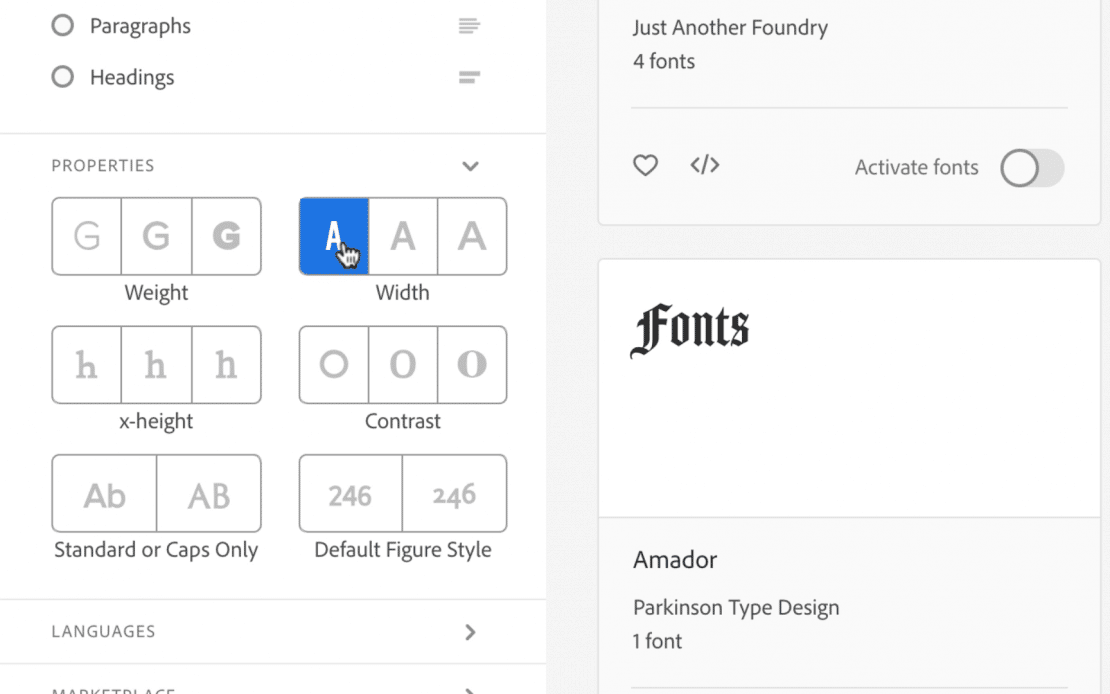Select the Headings radio button
Screen dimensions: 1110x694
[x=63, y=77]
